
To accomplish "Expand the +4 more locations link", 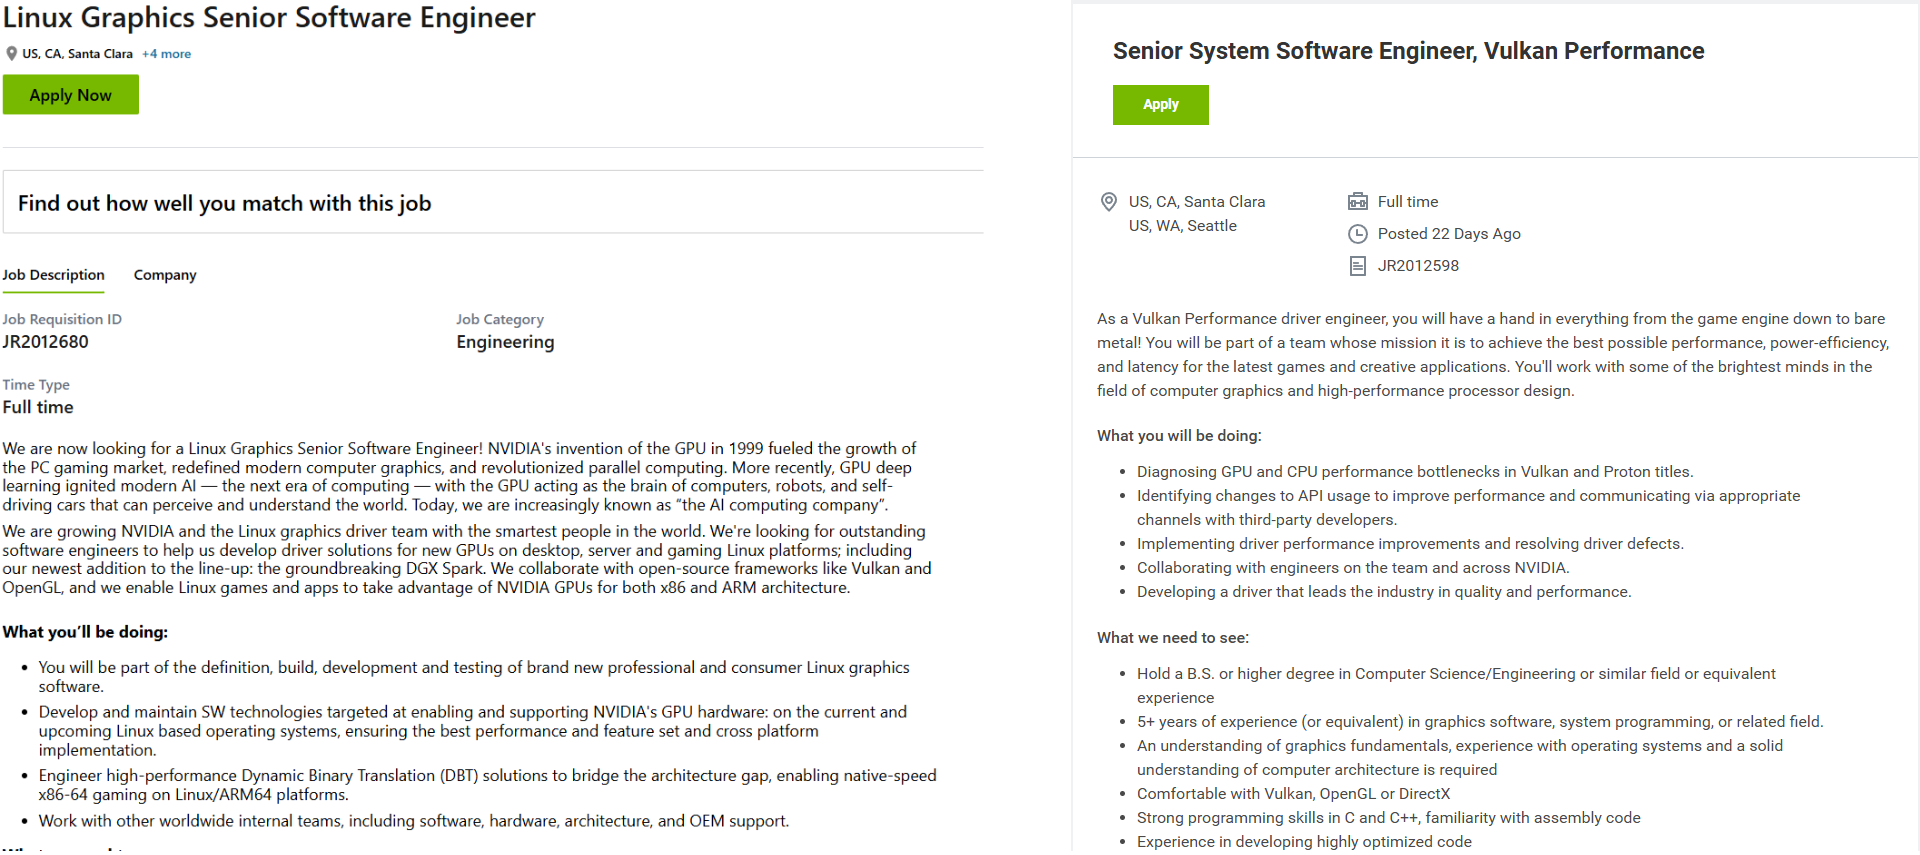I will [x=166, y=54].
